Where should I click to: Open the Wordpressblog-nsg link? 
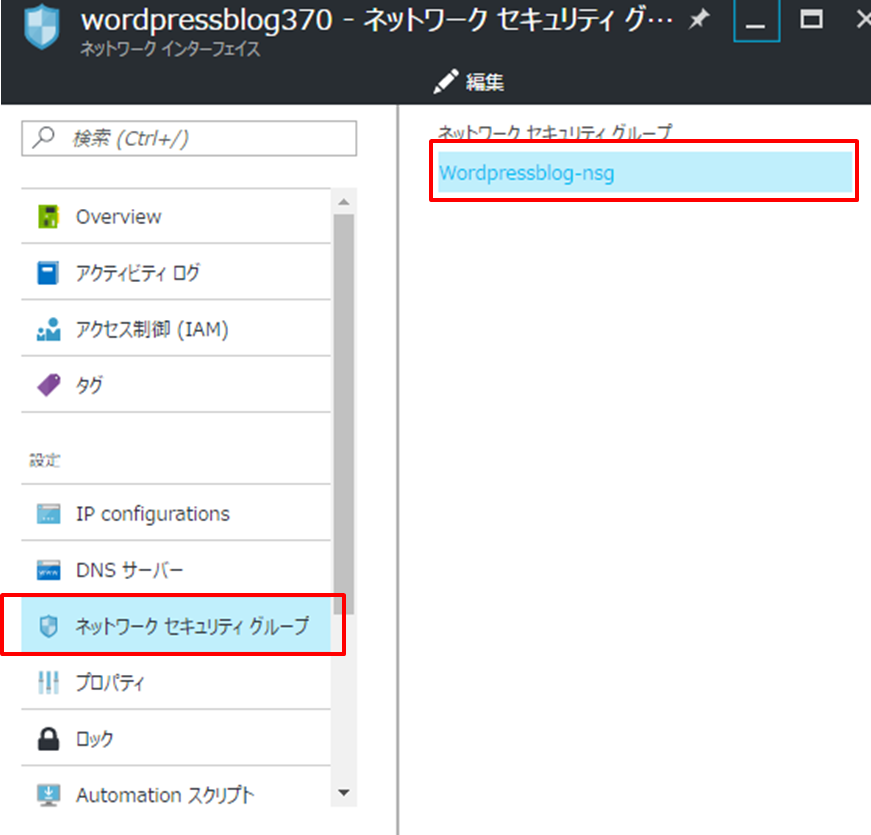[x=527, y=173]
